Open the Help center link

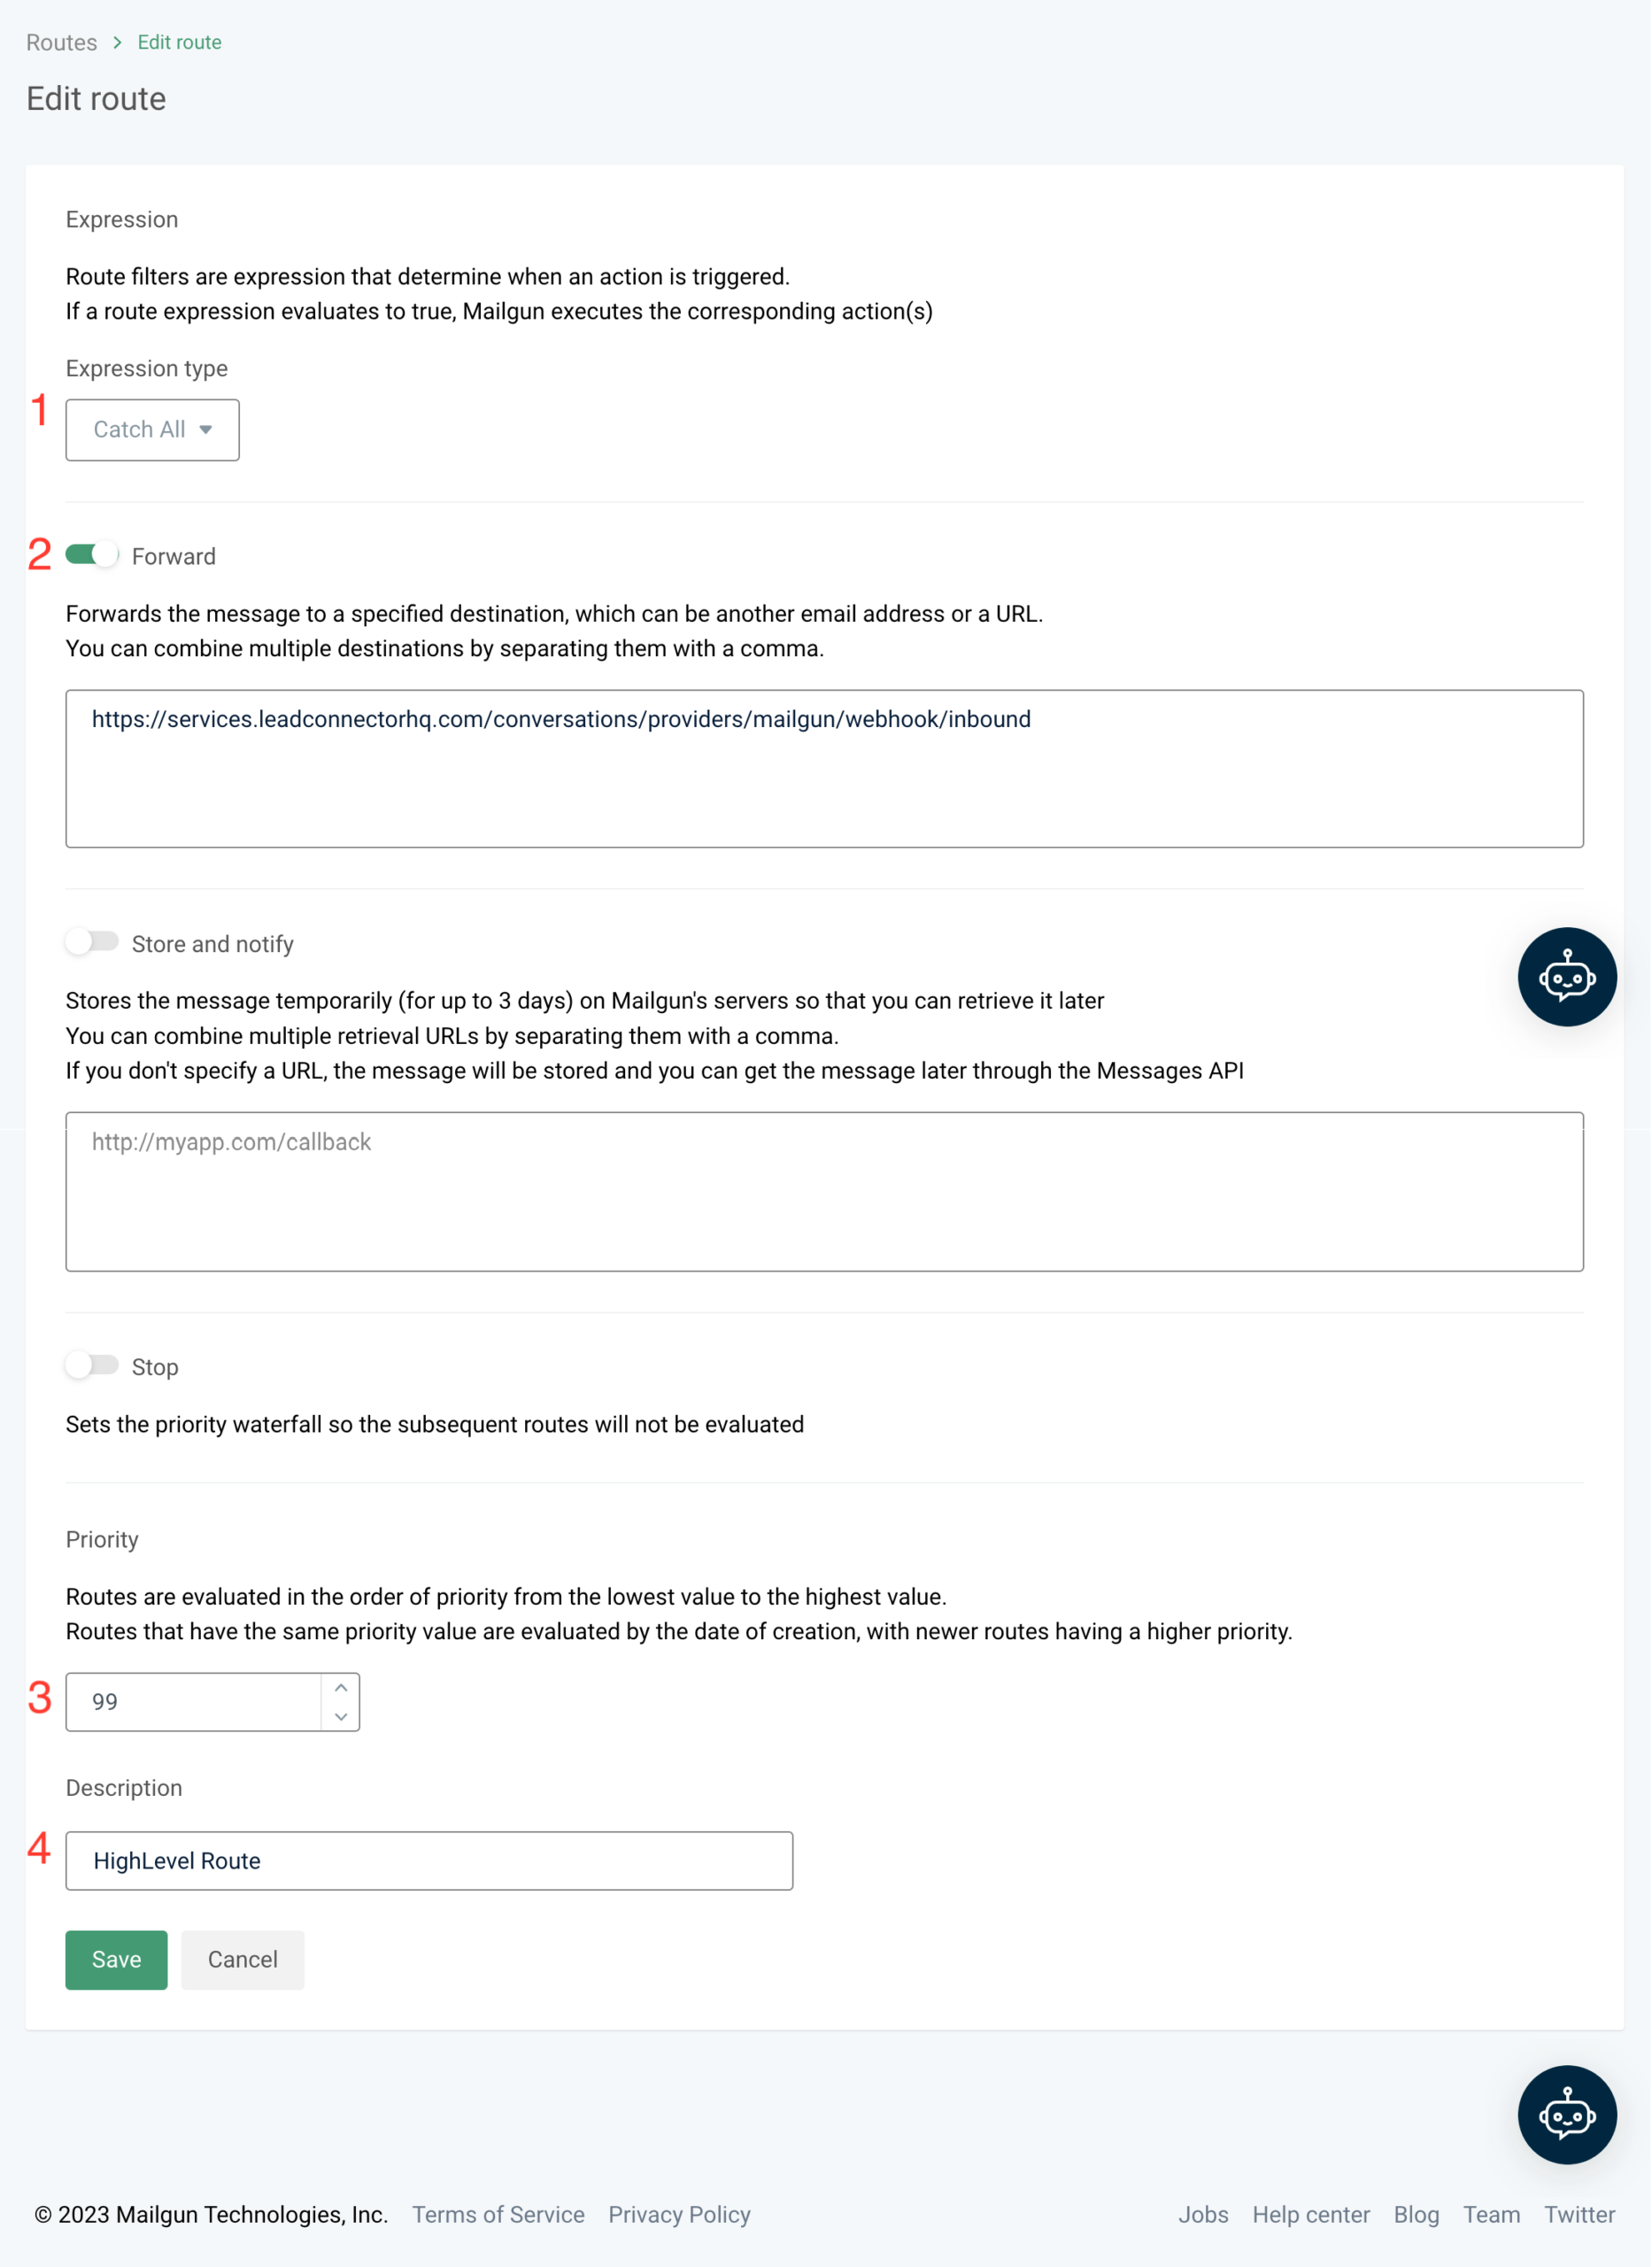pos(1311,2214)
